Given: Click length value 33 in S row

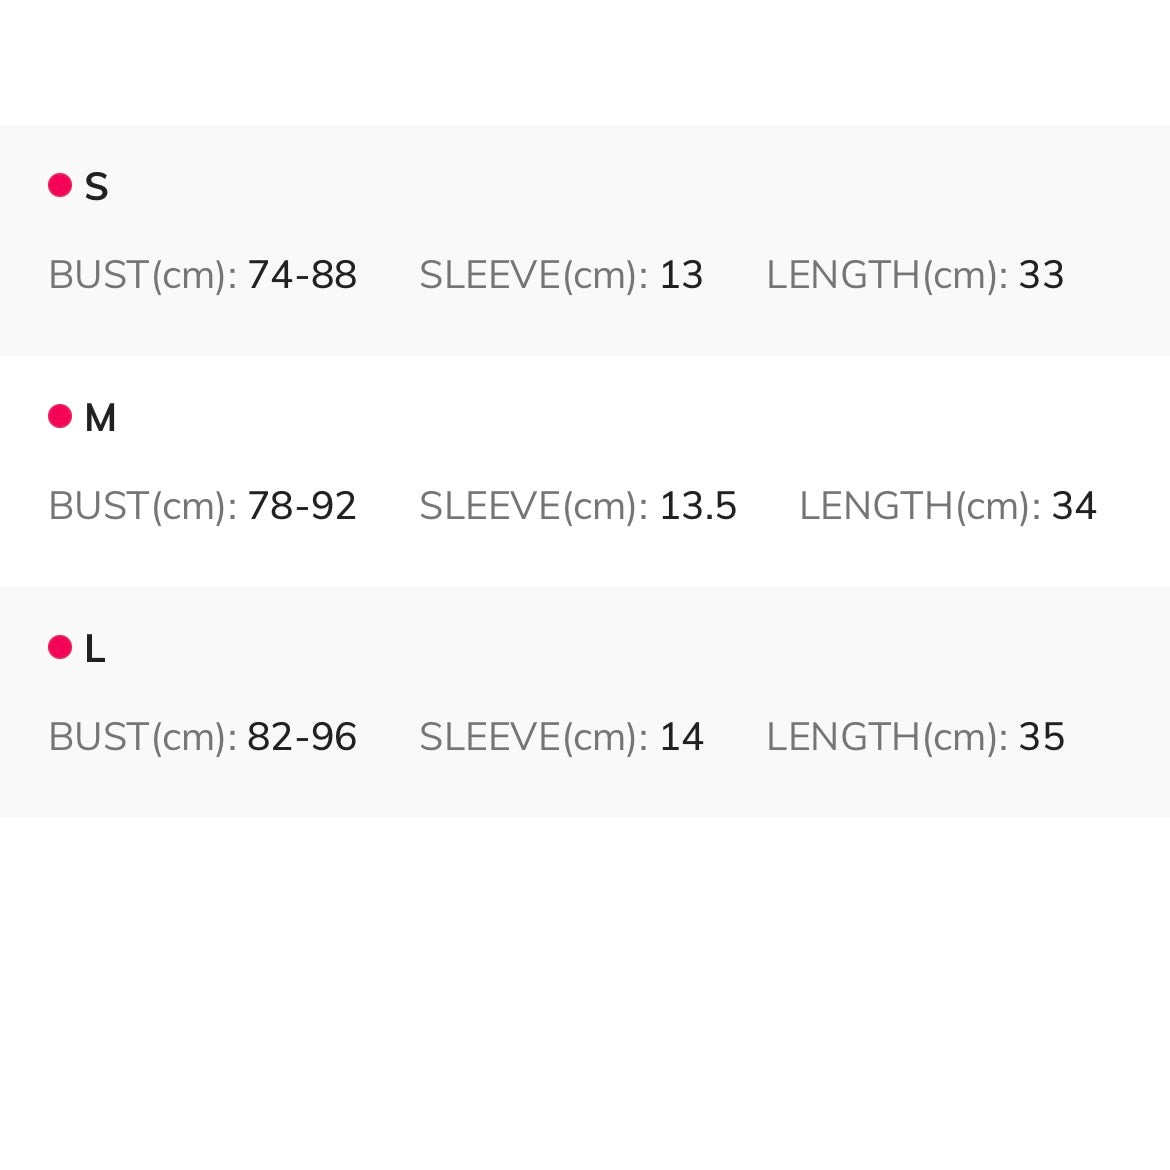Looking at the screenshot, I should point(1041,275).
